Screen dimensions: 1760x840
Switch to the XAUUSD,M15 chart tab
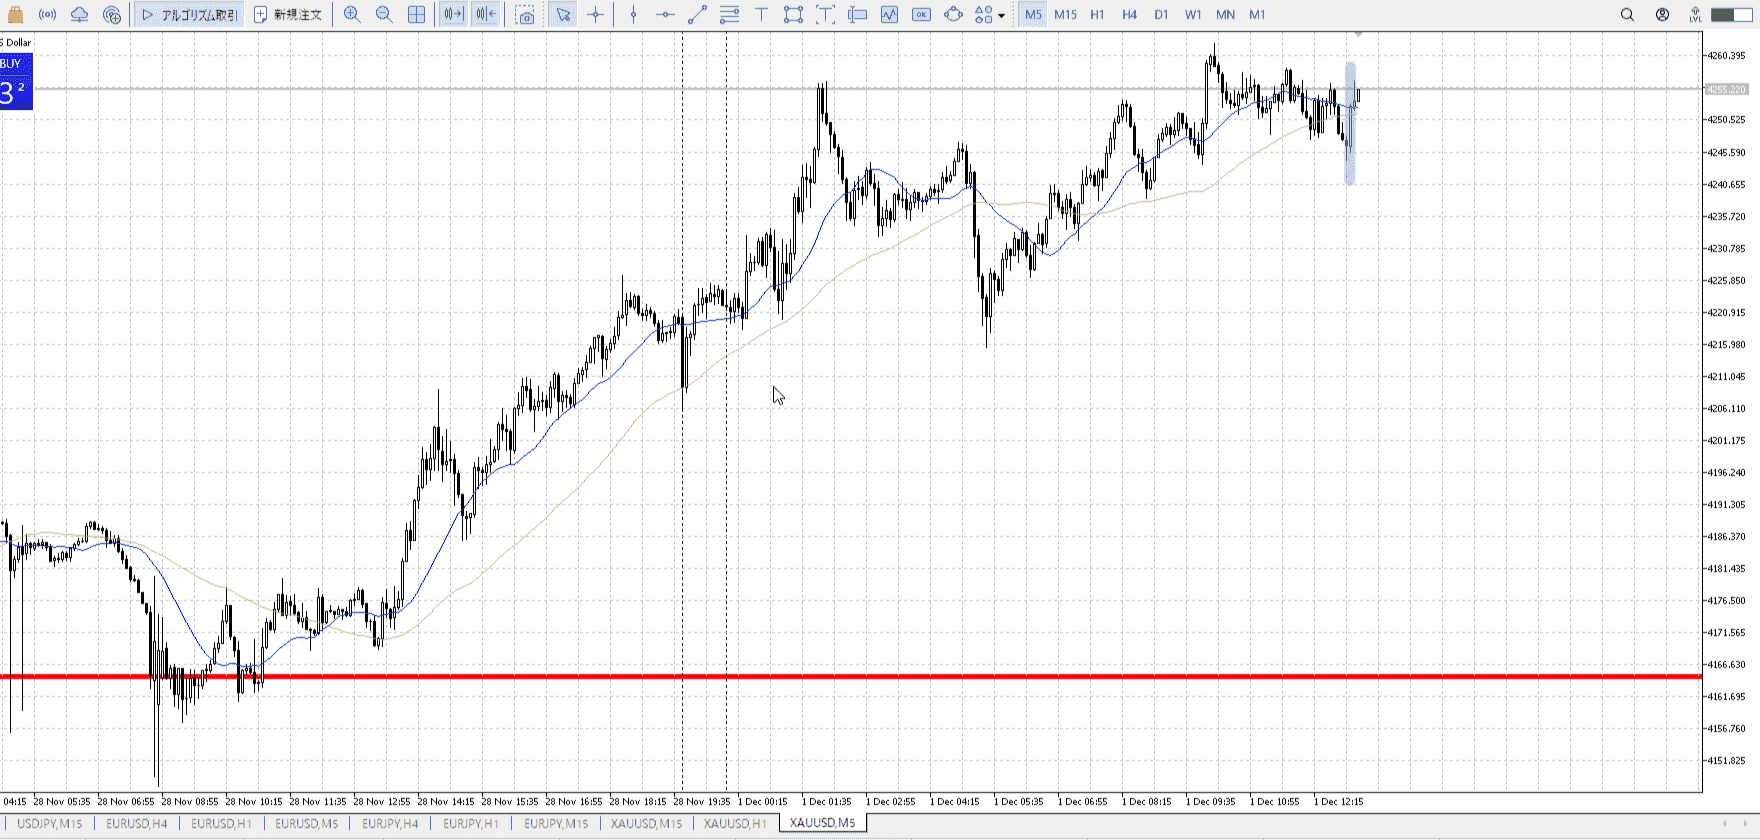pos(646,823)
